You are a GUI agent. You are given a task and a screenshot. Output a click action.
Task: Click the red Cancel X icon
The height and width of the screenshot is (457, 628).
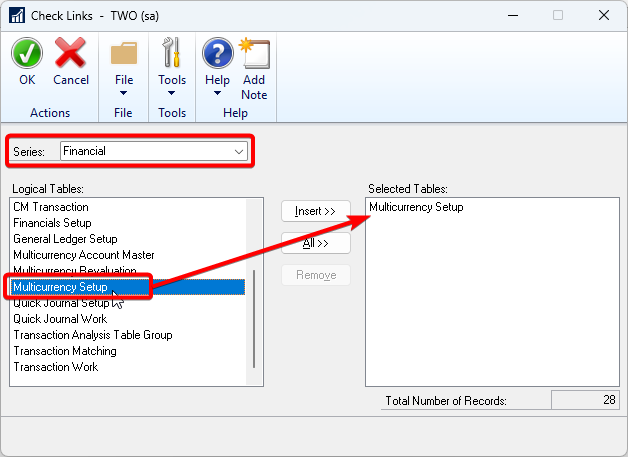70,53
